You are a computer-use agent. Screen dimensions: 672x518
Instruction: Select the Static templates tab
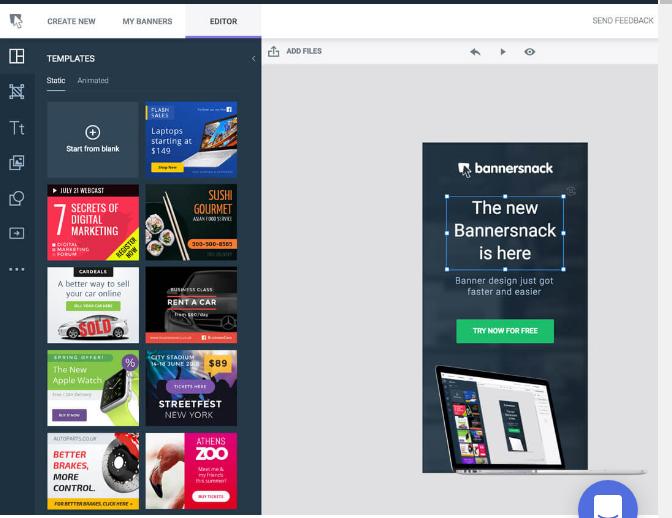click(x=56, y=80)
